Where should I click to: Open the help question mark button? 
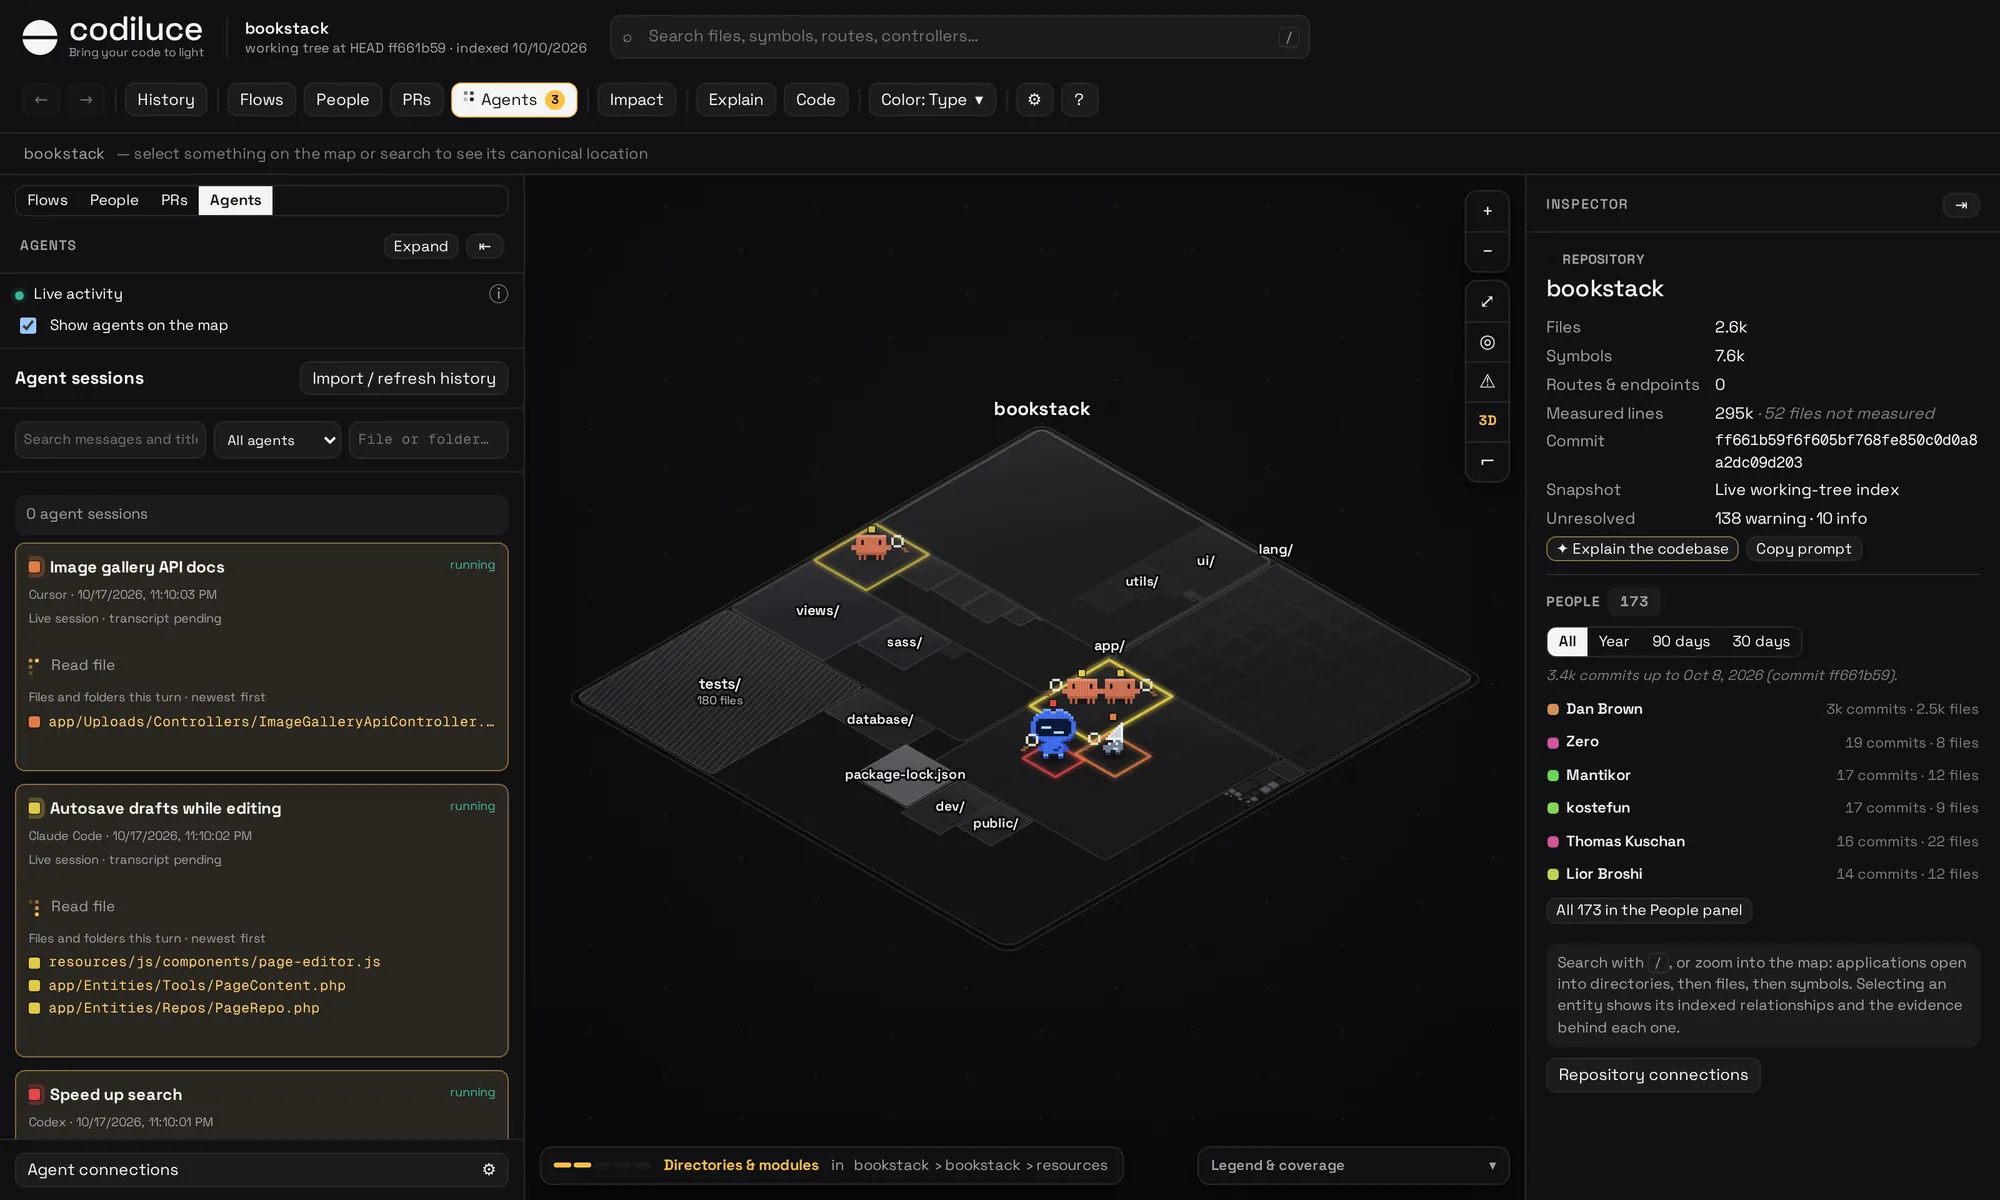coord(1079,100)
